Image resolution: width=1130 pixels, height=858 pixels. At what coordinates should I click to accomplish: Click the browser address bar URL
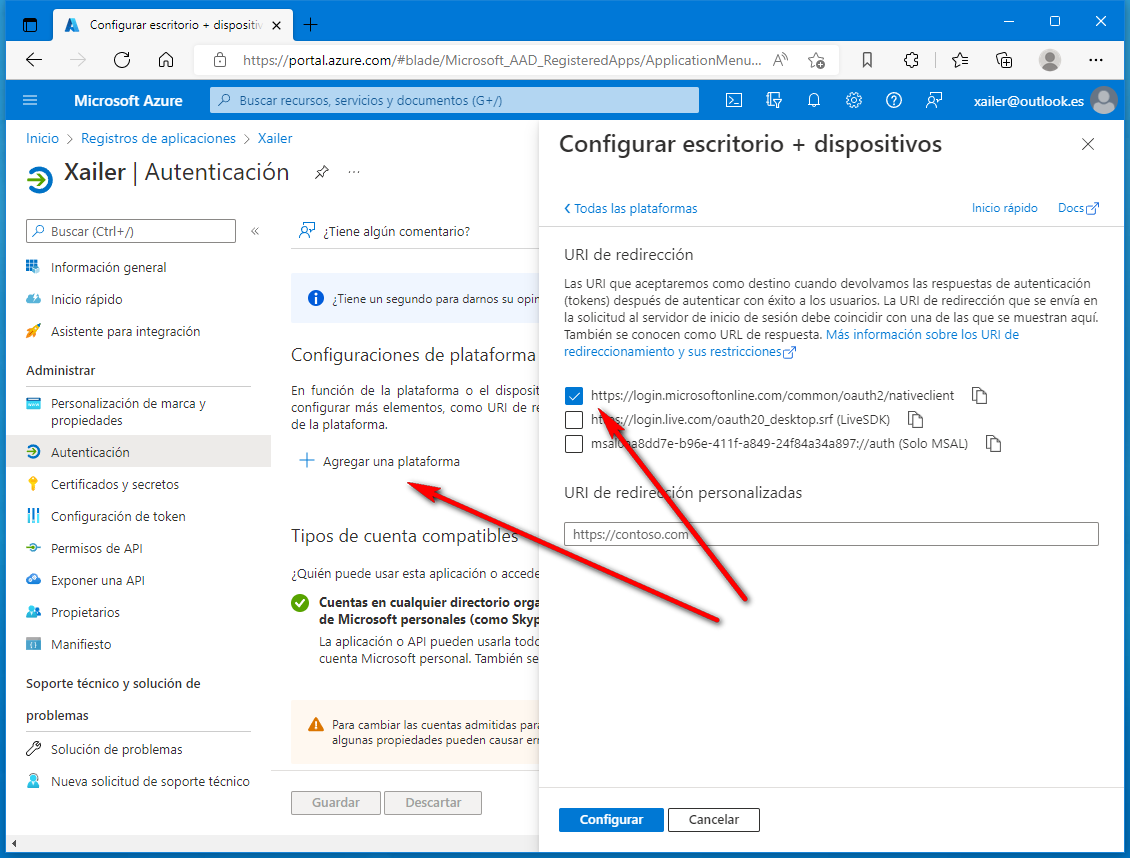pyautogui.click(x=502, y=61)
